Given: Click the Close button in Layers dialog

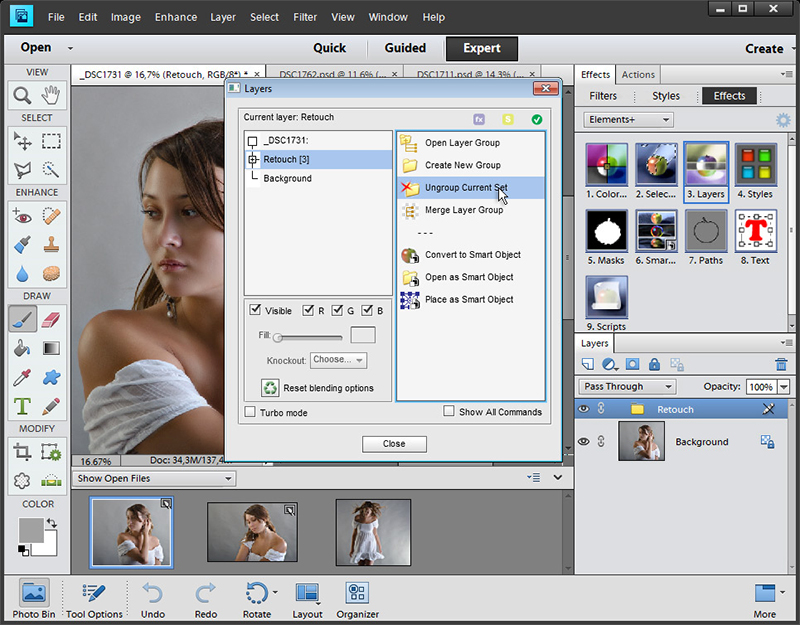Looking at the screenshot, I should pos(394,444).
